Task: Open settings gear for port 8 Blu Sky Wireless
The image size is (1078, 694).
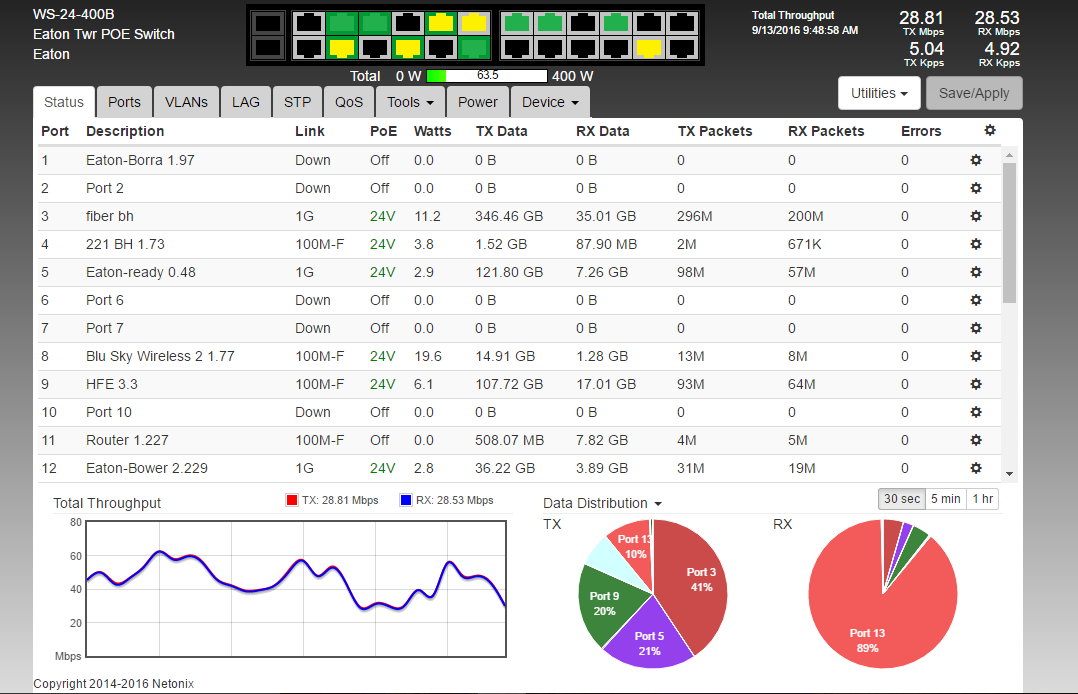Action: coord(976,356)
